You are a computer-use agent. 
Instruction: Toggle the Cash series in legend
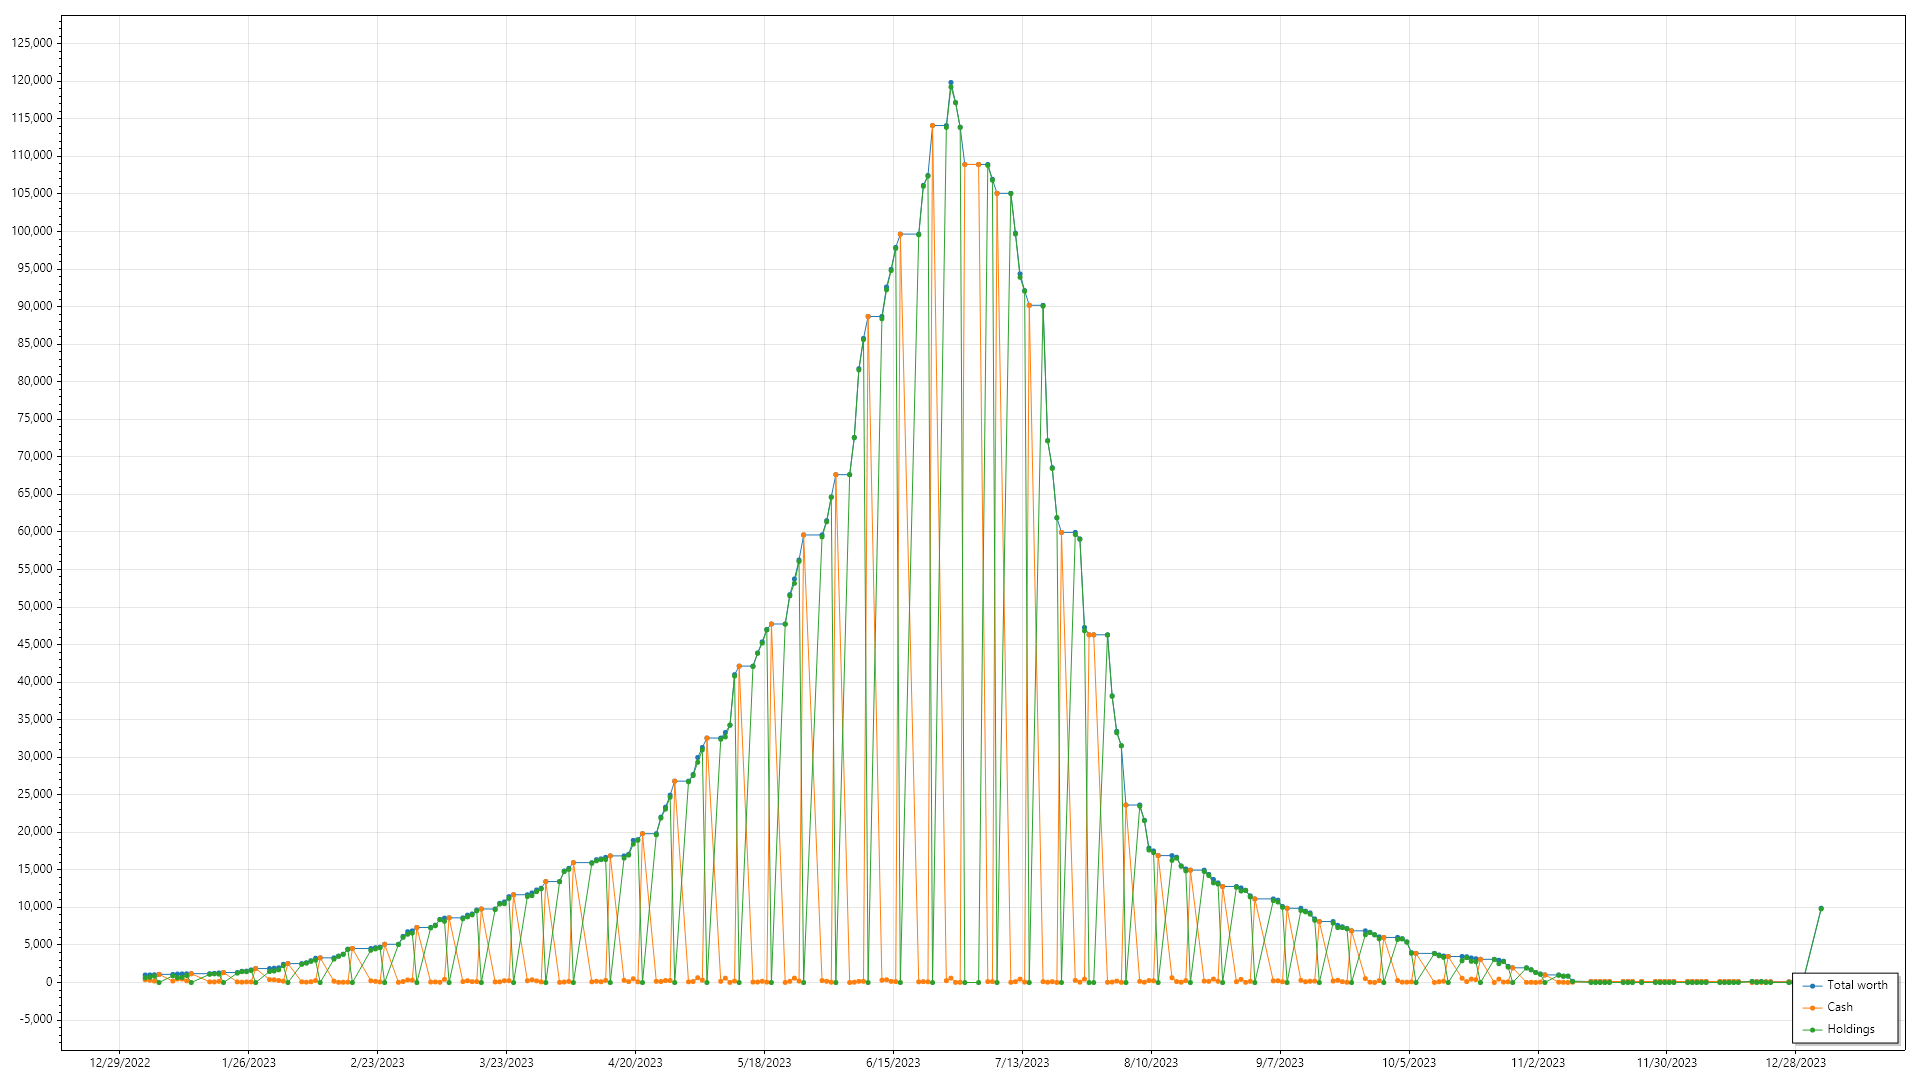pyautogui.click(x=1839, y=1007)
